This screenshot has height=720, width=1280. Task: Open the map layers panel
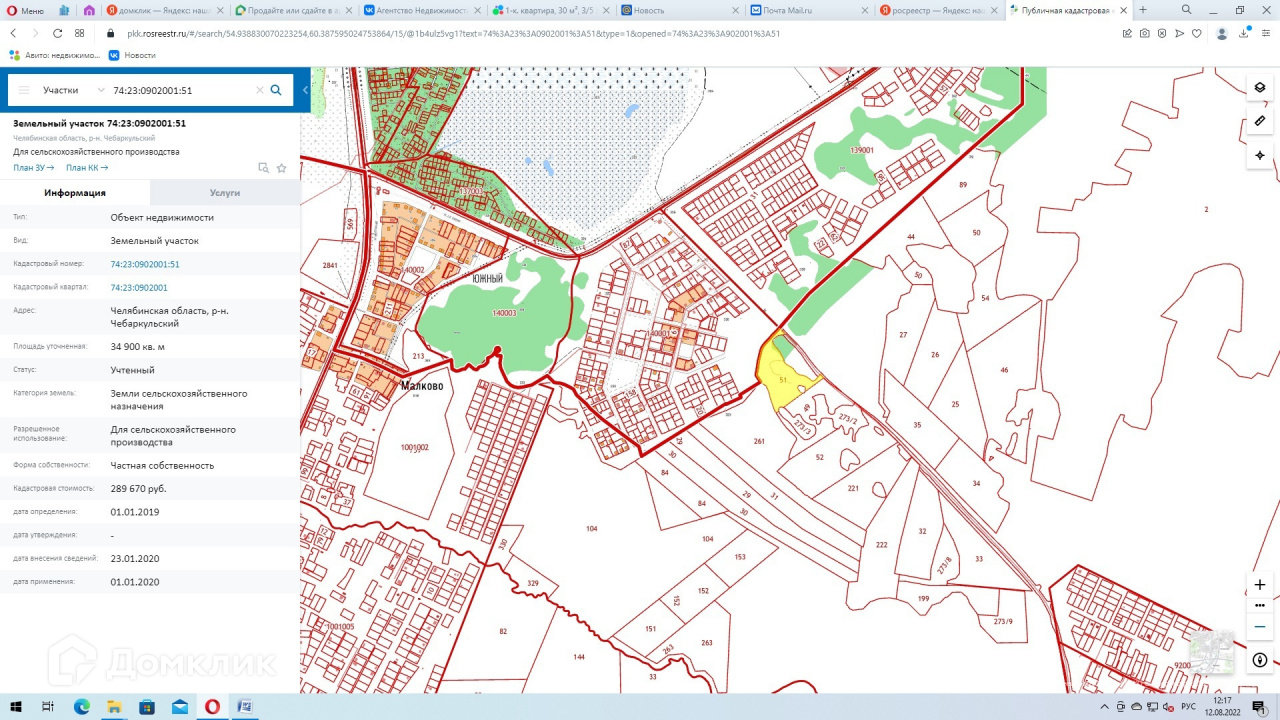[x=1259, y=88]
